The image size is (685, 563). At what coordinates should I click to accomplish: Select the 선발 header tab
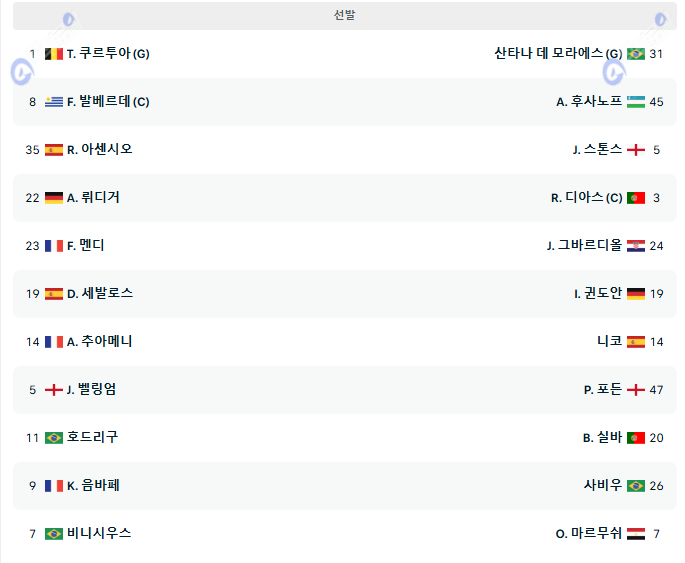344,16
